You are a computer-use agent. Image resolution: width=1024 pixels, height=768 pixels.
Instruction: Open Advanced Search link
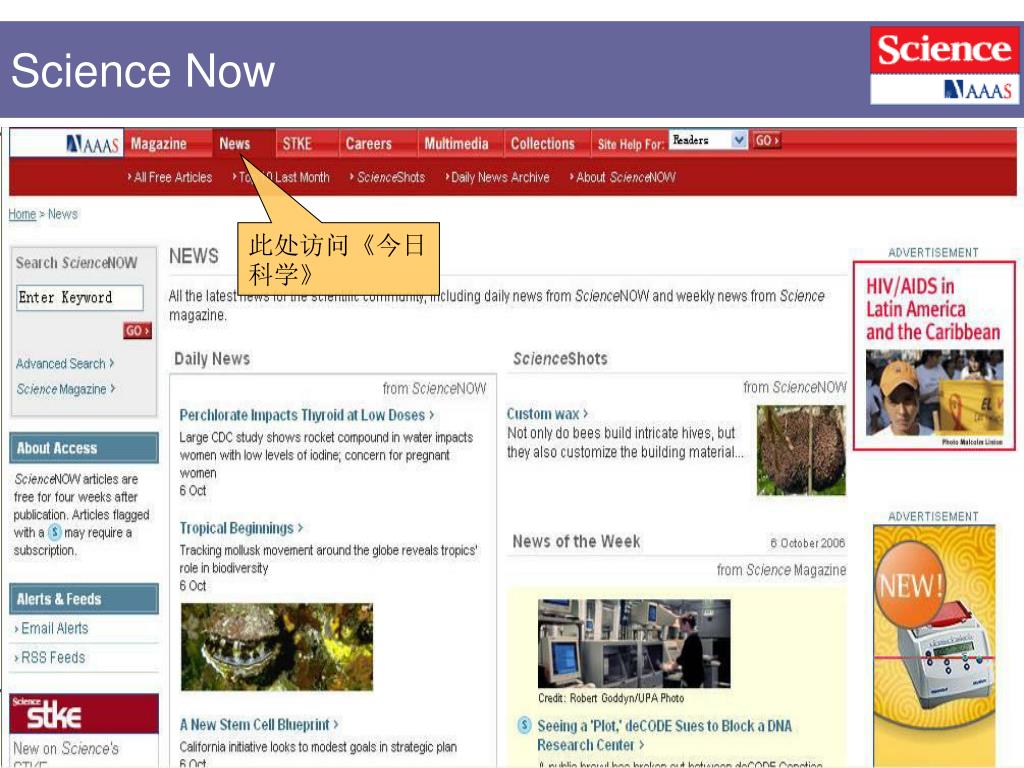click(65, 363)
